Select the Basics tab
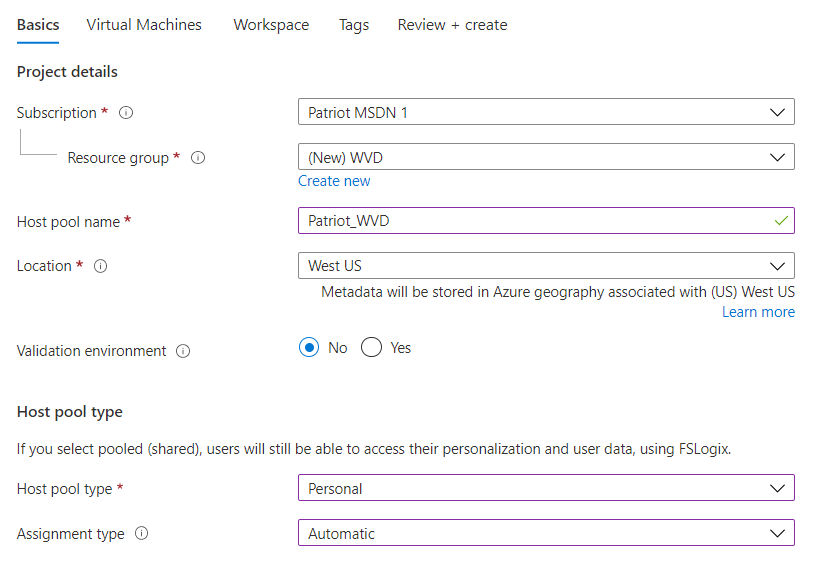Image resolution: width=830 pixels, height=573 pixels. [38, 25]
